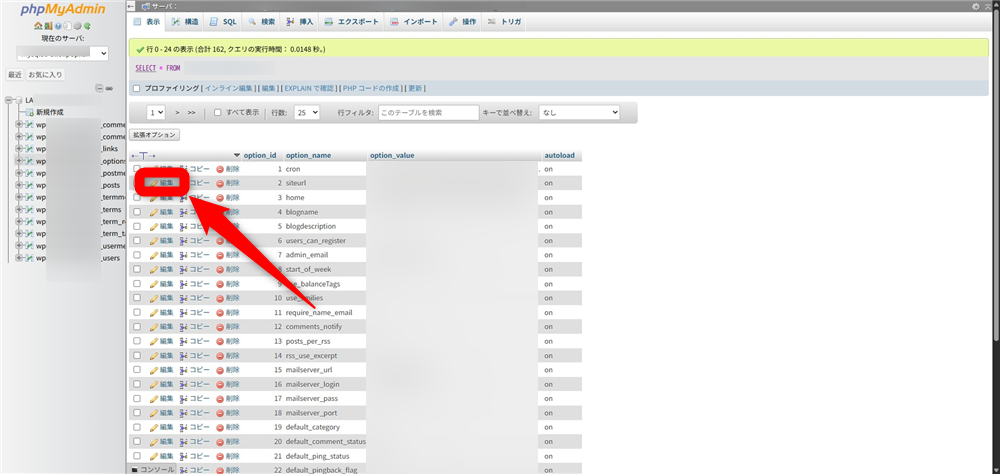This screenshot has width=1000, height=474.
Task: Copy the mailserver_url row
Action: [195, 370]
